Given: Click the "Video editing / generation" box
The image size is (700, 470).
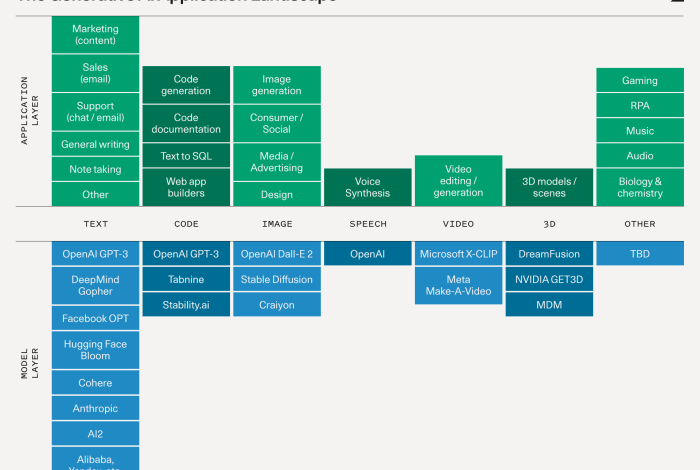Looking at the screenshot, I should point(458,181).
